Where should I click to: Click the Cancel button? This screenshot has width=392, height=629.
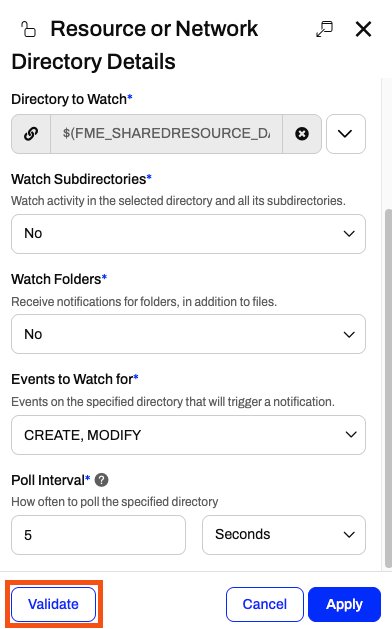[x=265, y=604]
